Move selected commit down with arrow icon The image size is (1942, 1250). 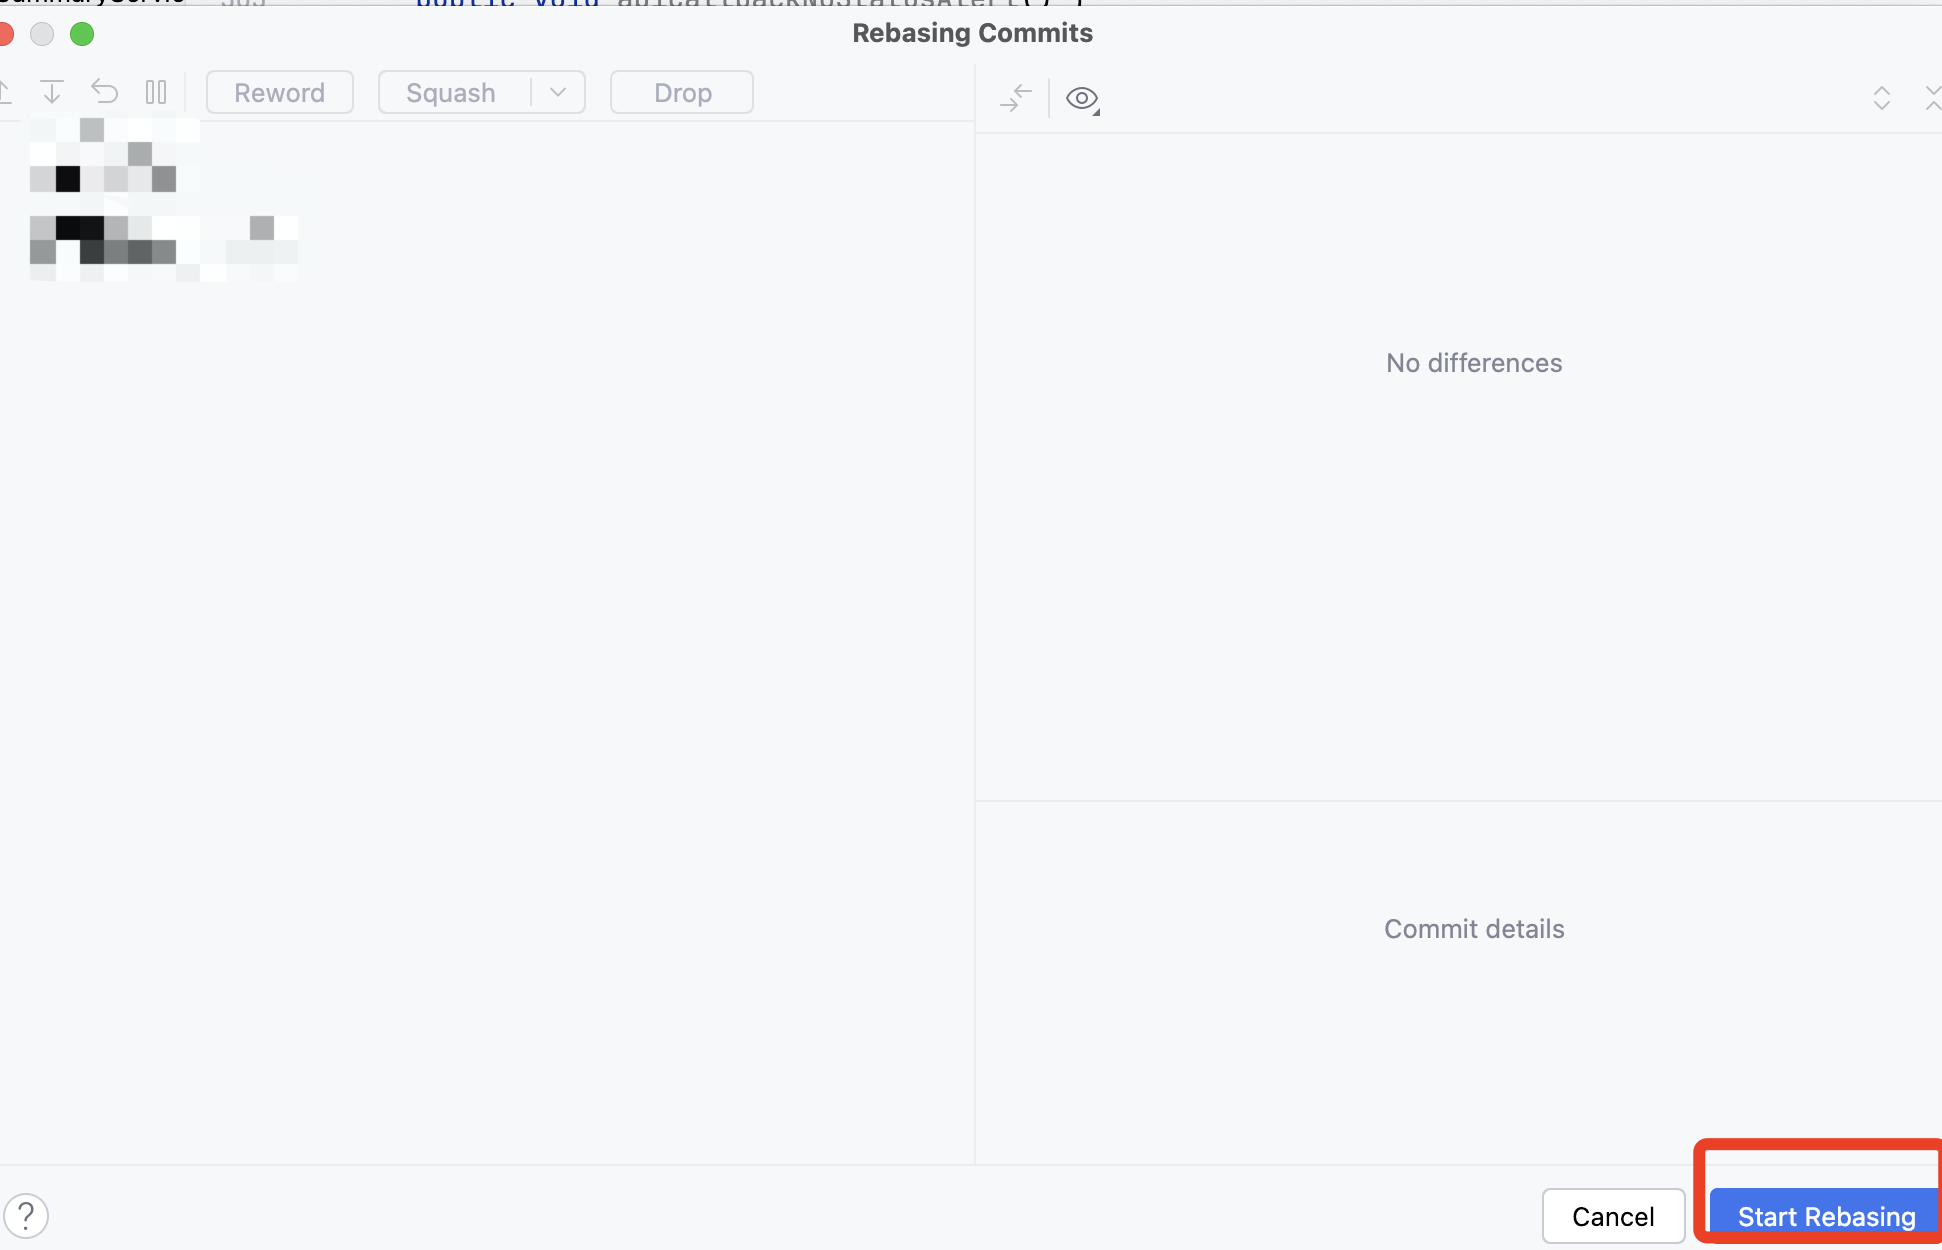[51, 92]
